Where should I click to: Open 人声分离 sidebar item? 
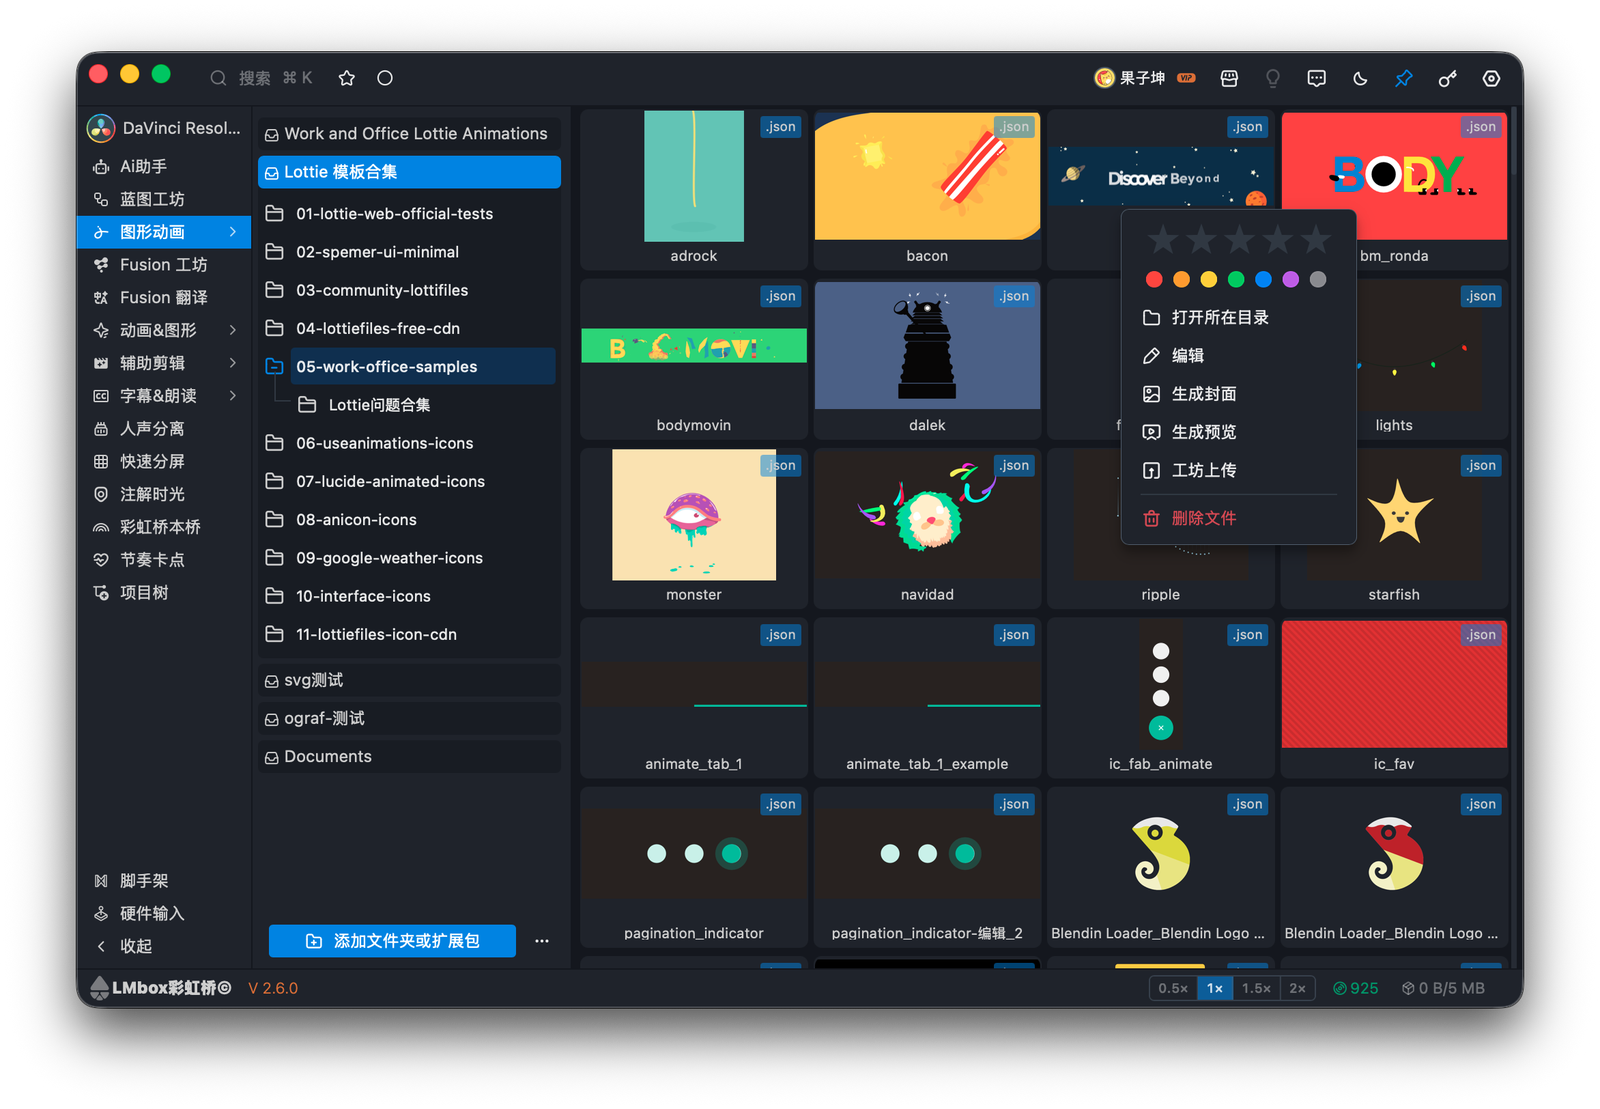click(x=164, y=428)
